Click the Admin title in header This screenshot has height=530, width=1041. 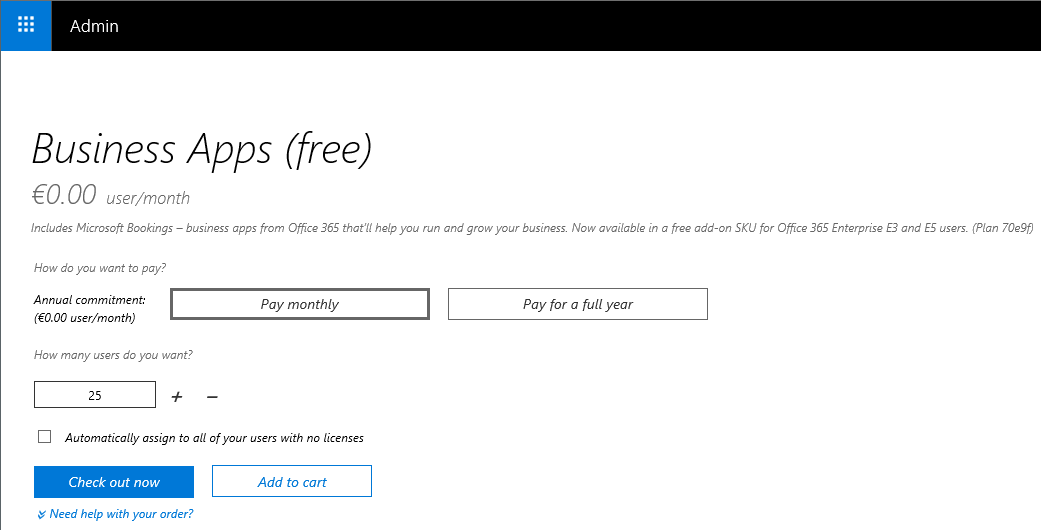tap(94, 26)
